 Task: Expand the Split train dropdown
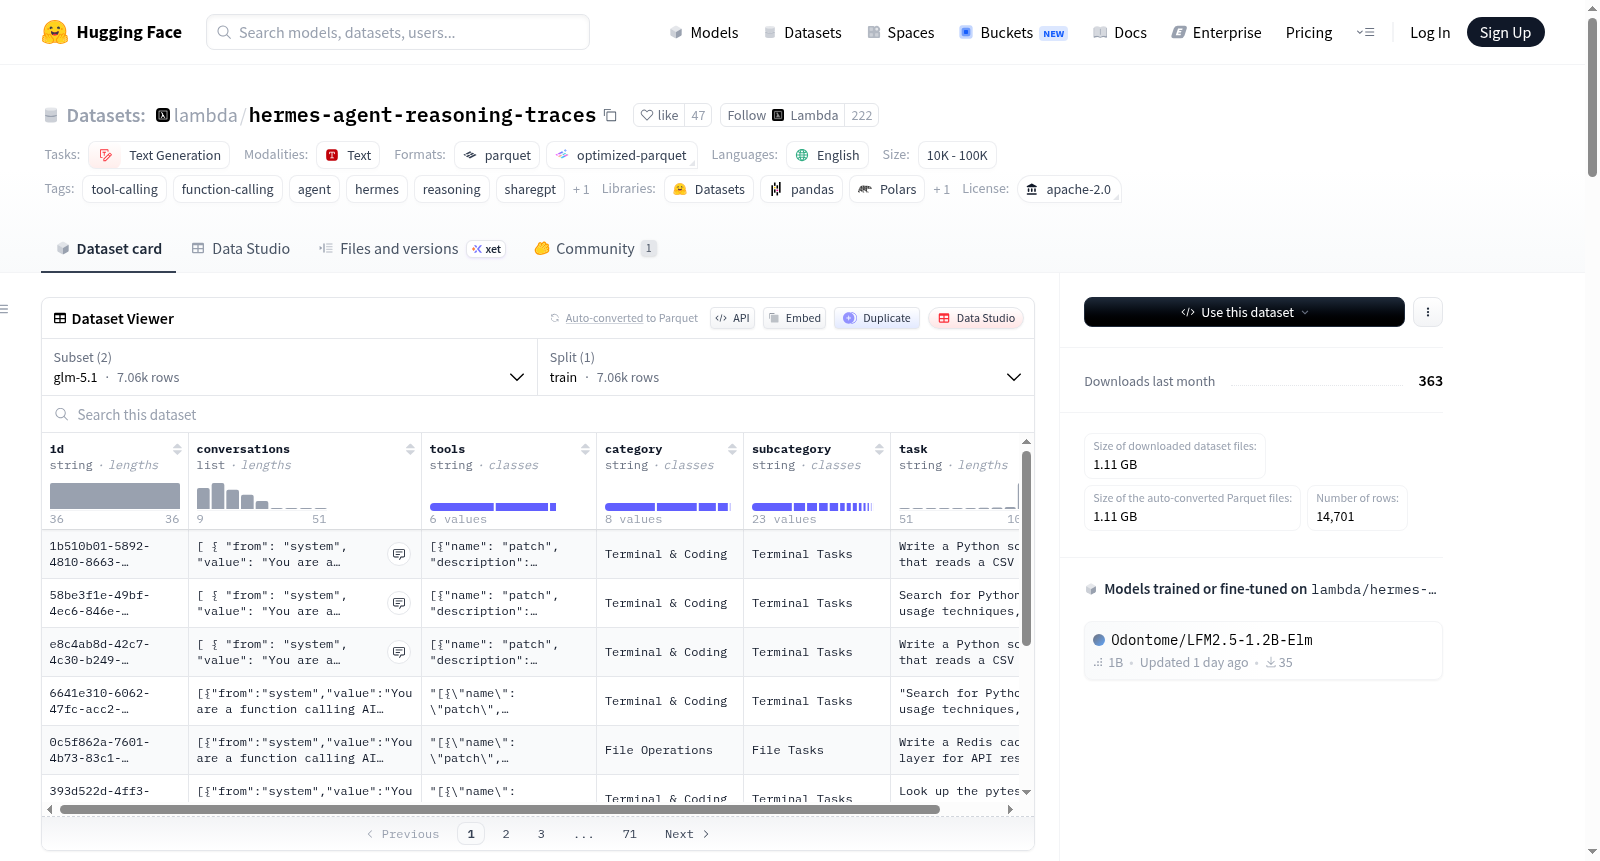pyautogui.click(x=786, y=367)
